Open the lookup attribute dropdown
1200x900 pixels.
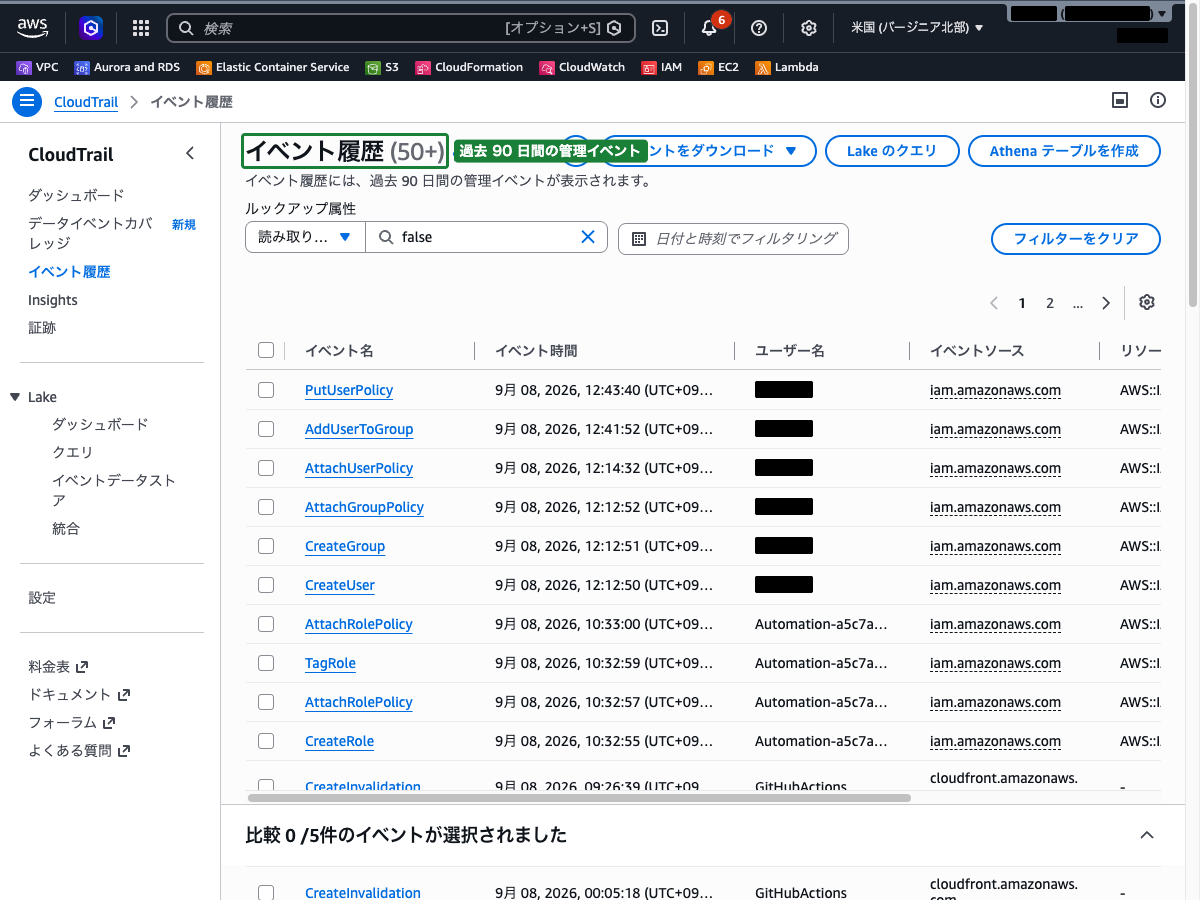pyautogui.click(x=305, y=237)
